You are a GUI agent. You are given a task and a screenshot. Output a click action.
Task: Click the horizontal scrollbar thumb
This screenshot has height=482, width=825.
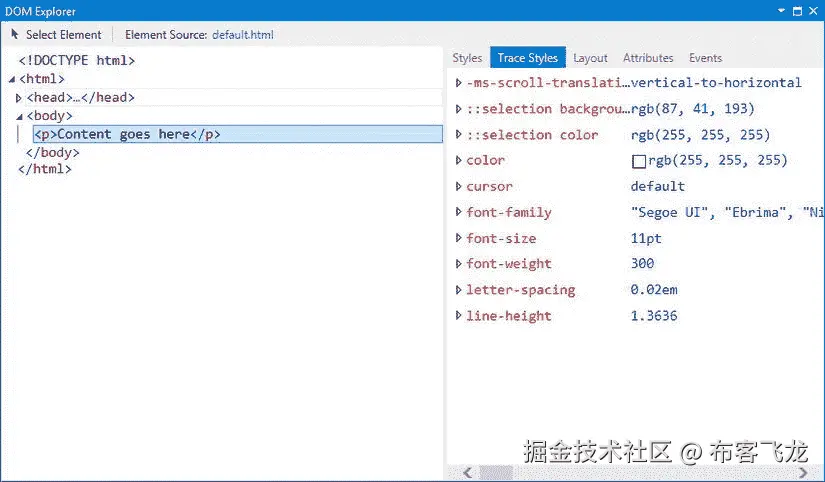(496, 473)
